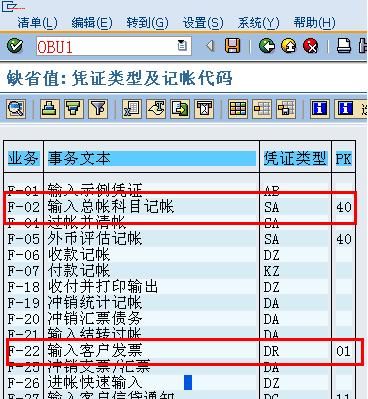Click the Set filter funnel icon
This screenshot has width=368, height=399.
pos(98,109)
